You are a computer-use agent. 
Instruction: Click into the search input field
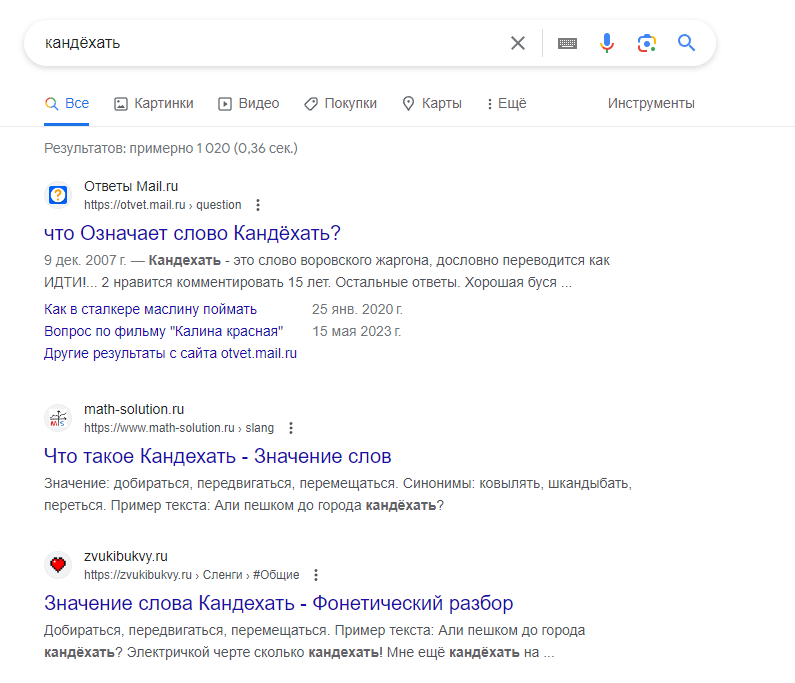(270, 43)
